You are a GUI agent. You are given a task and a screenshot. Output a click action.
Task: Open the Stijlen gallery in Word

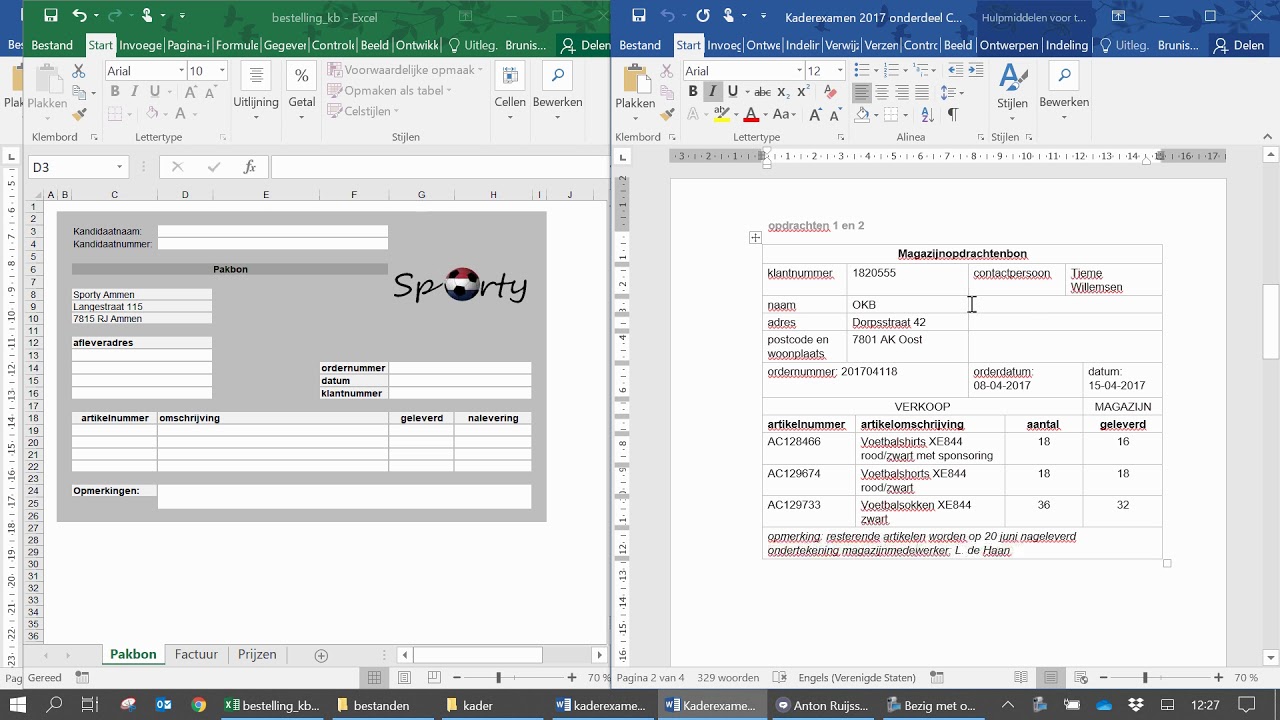click(1012, 88)
